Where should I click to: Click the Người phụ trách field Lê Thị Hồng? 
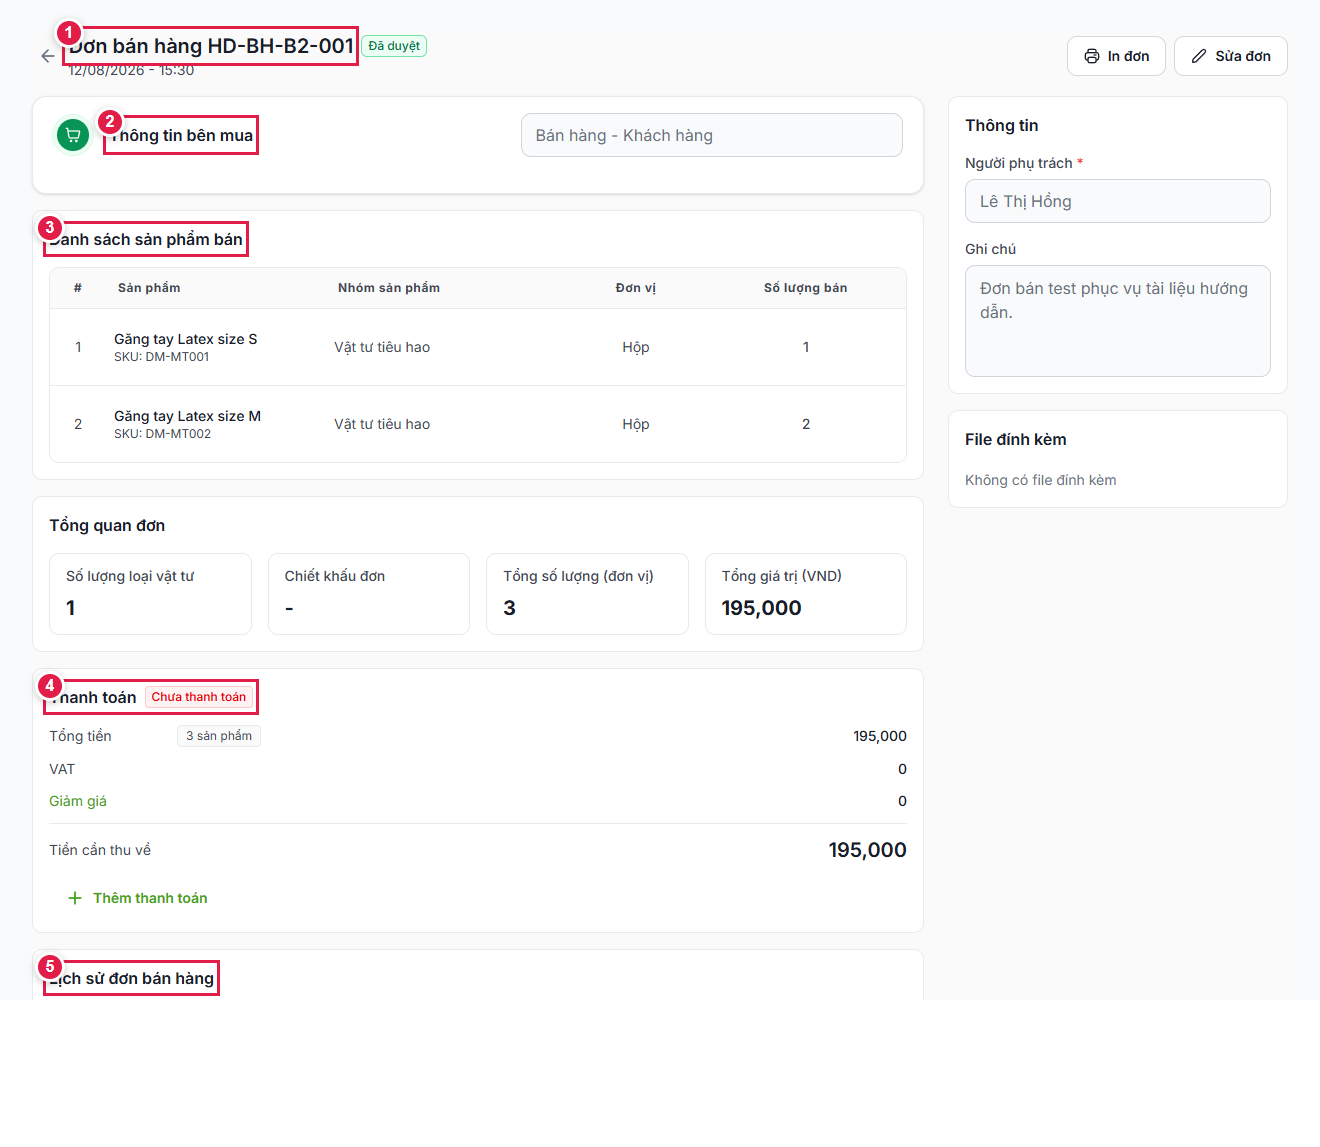click(x=1118, y=201)
